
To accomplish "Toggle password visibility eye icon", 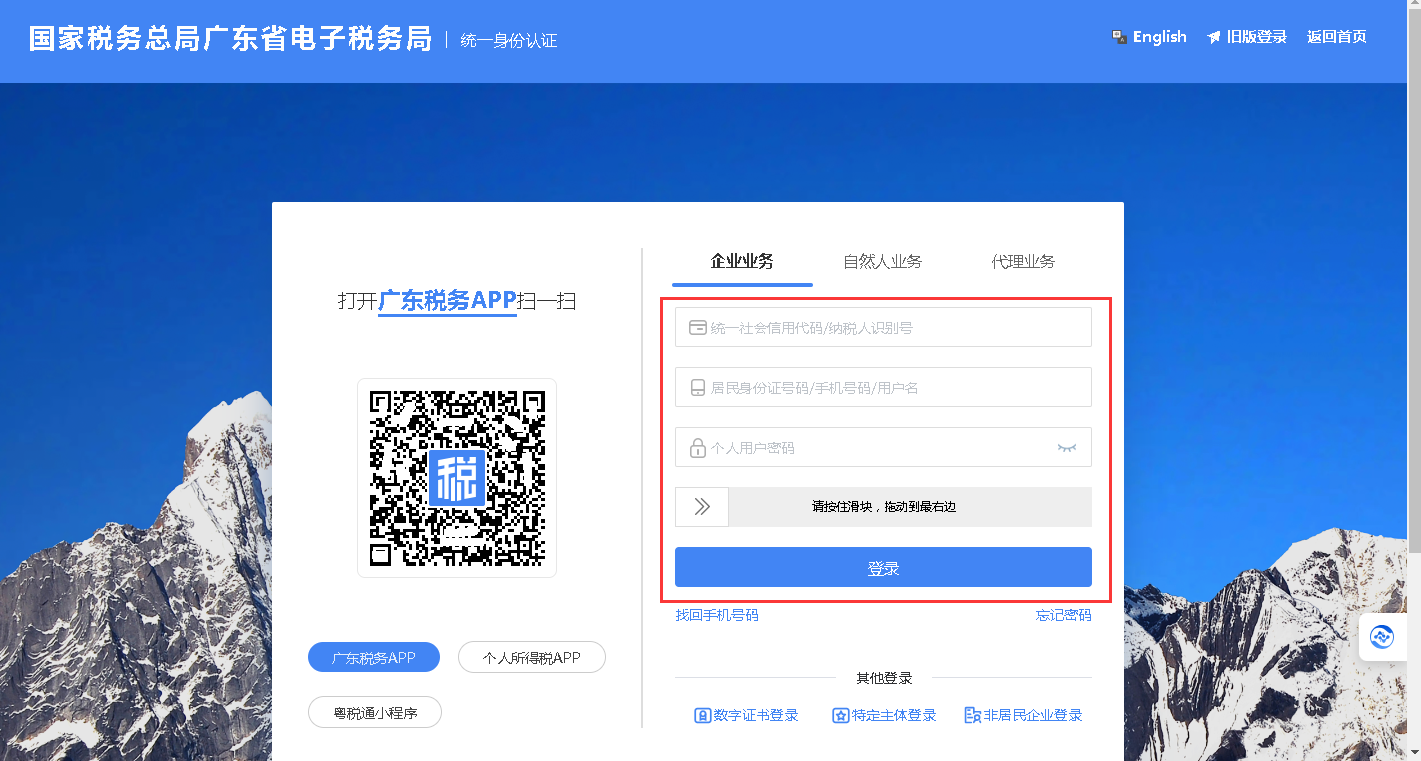I will coord(1067,448).
